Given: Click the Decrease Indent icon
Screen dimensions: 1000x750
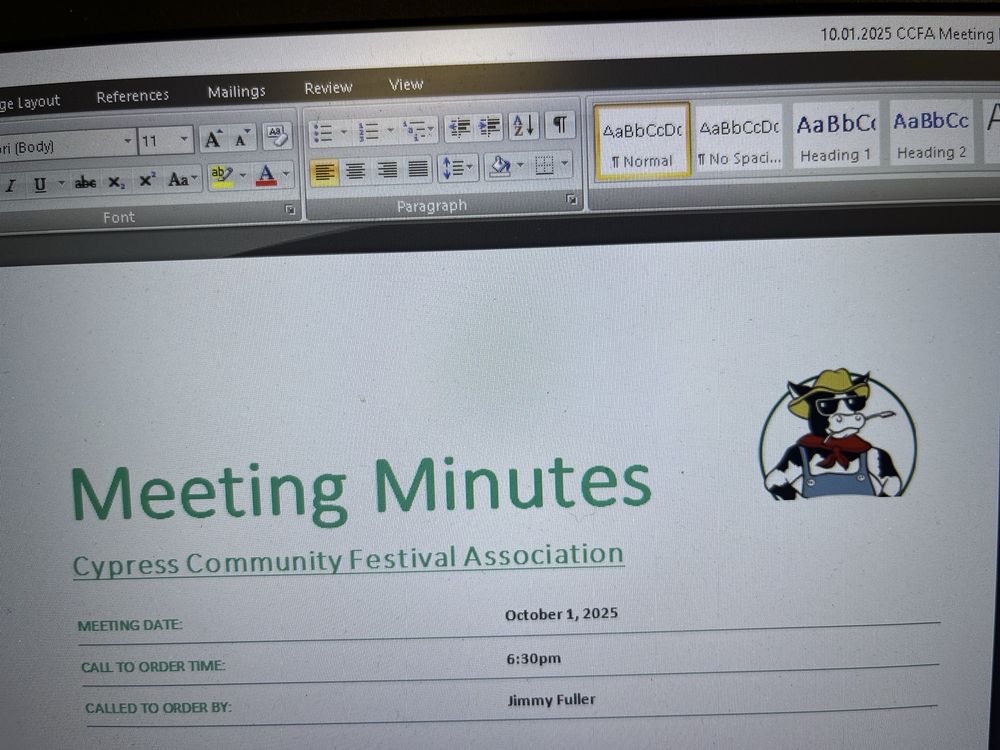Looking at the screenshot, I should 461,127.
